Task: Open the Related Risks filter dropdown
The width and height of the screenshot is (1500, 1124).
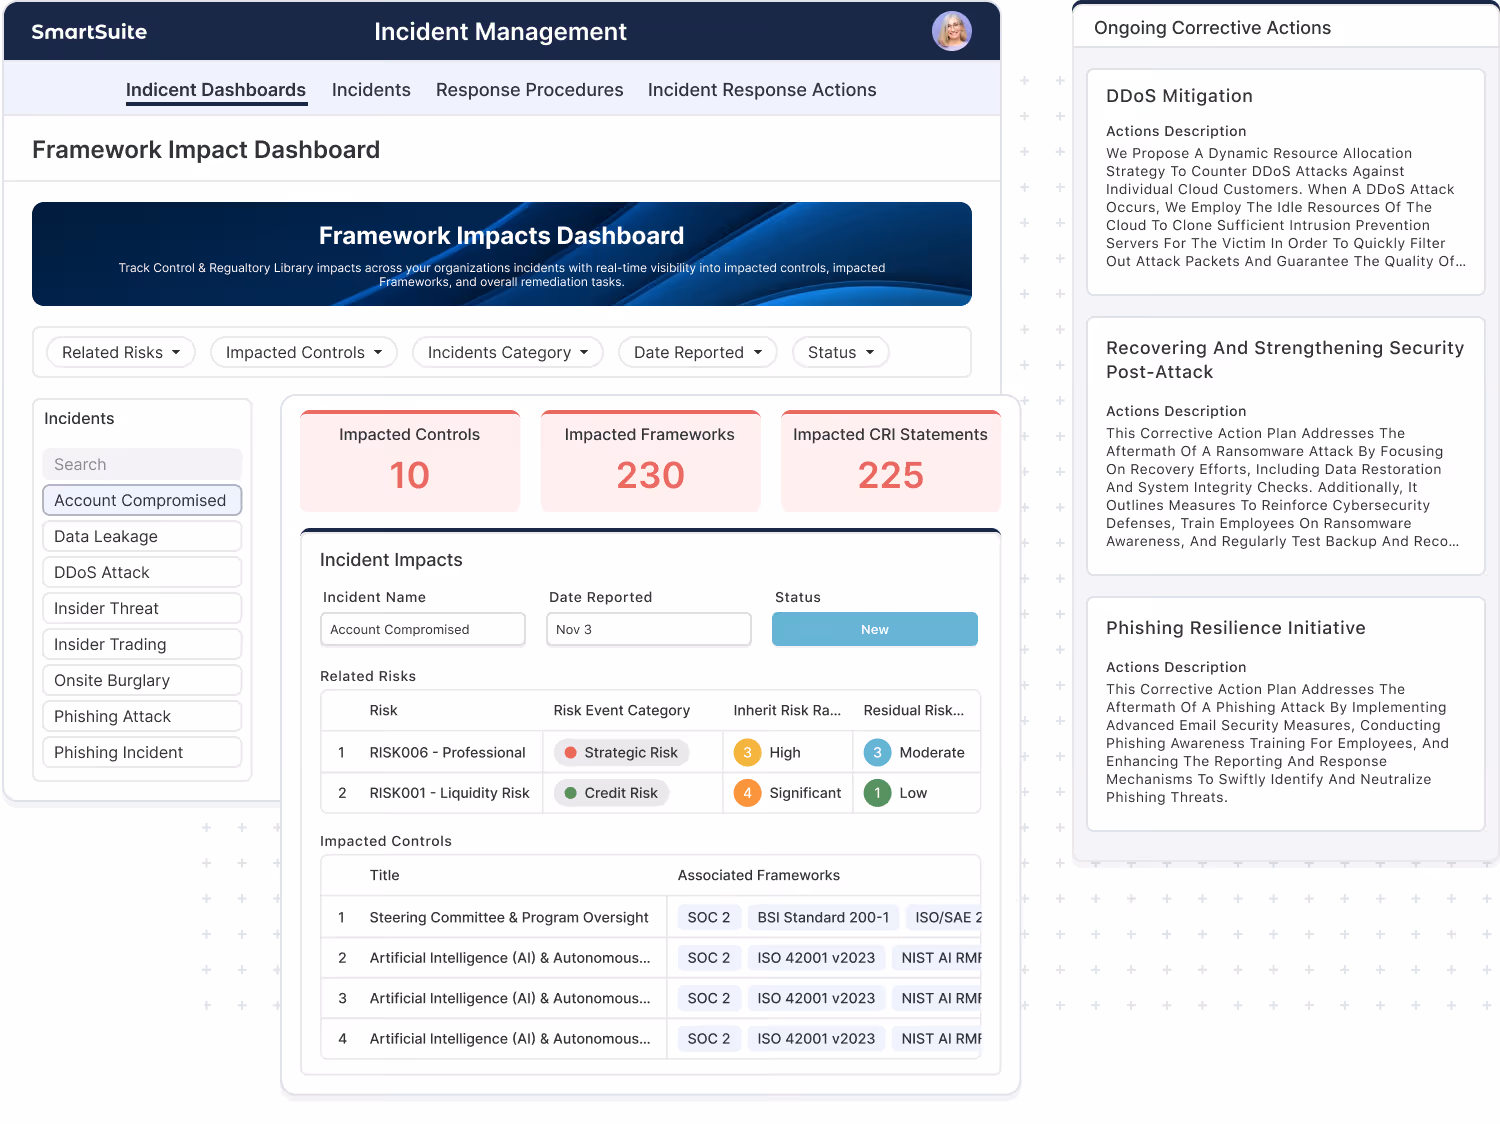Action: (121, 352)
